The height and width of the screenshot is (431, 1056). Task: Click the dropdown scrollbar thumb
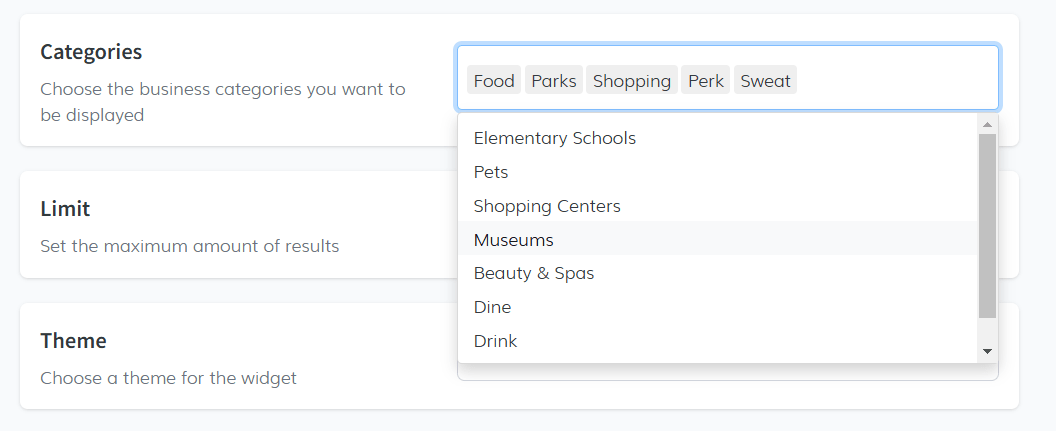pos(987,225)
